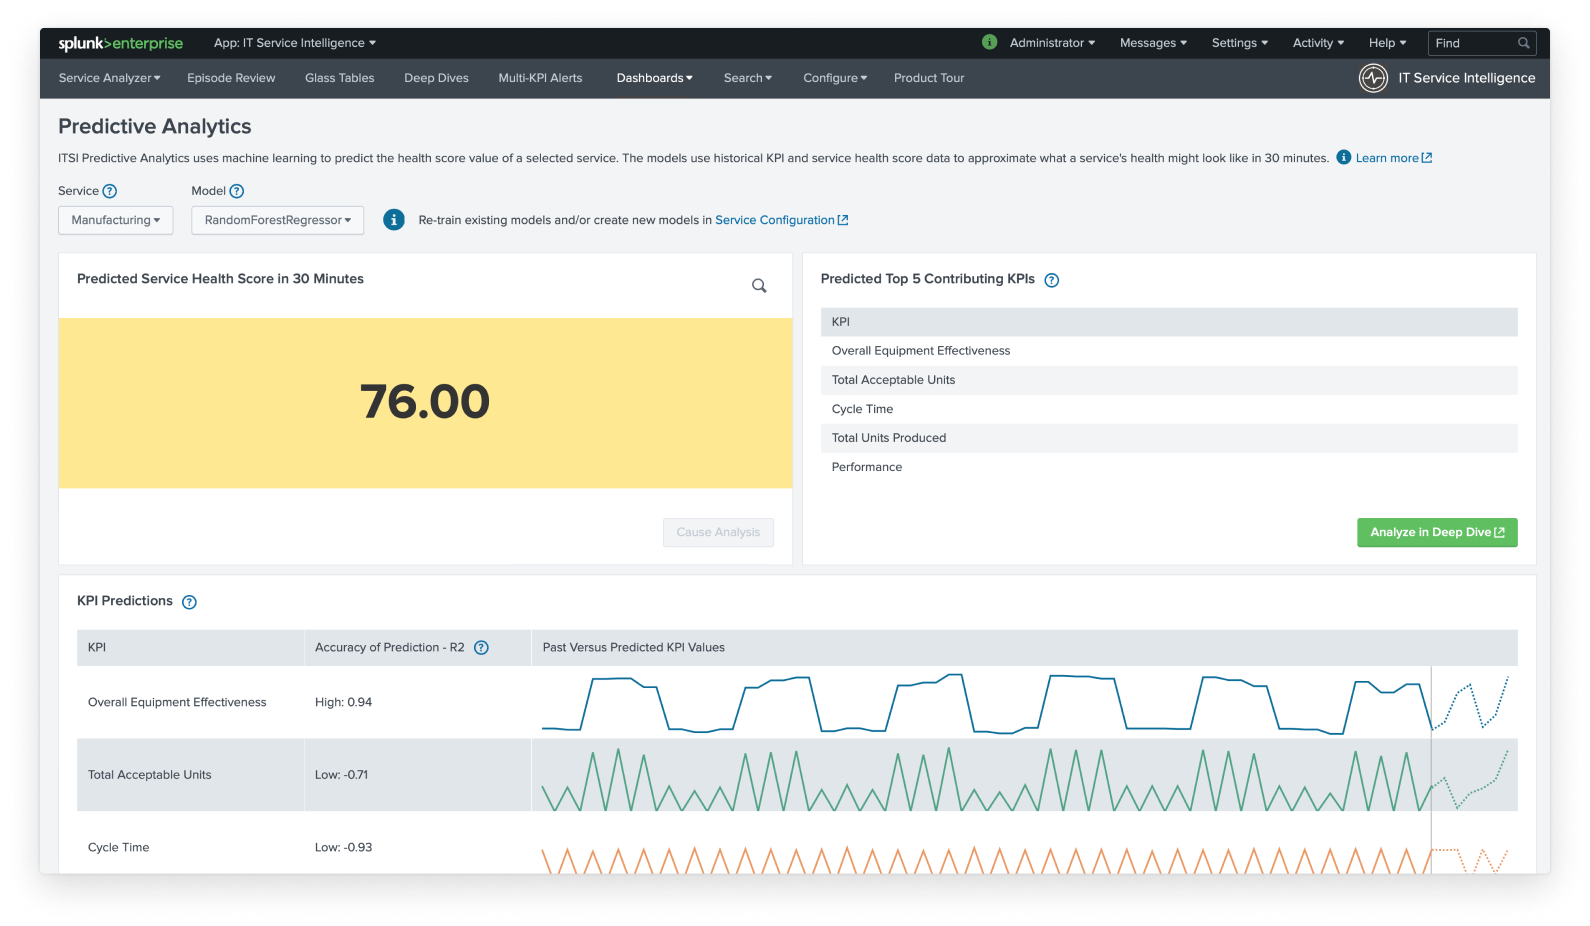The height and width of the screenshot is (926, 1590).
Task: Open the Settings menu
Action: (x=1240, y=43)
